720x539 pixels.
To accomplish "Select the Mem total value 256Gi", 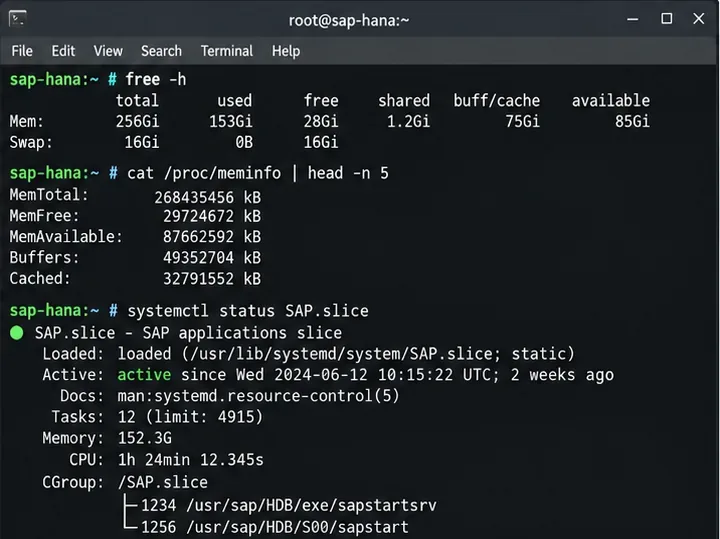I will click(x=137, y=121).
